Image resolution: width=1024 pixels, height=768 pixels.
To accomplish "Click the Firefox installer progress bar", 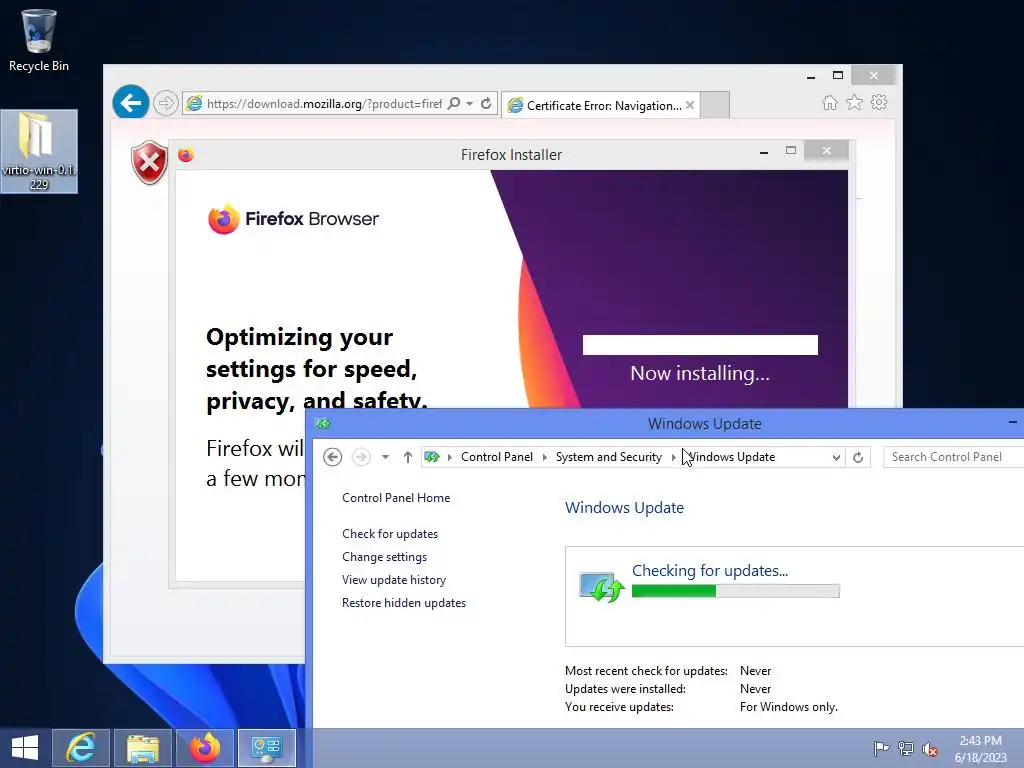I will 700,345.
